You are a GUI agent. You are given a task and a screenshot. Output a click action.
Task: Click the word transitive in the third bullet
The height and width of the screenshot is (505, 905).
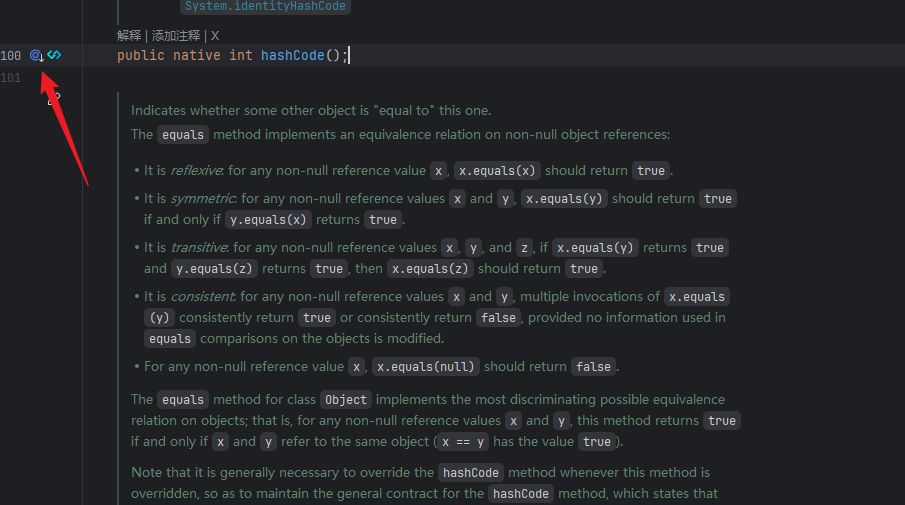[200, 248]
